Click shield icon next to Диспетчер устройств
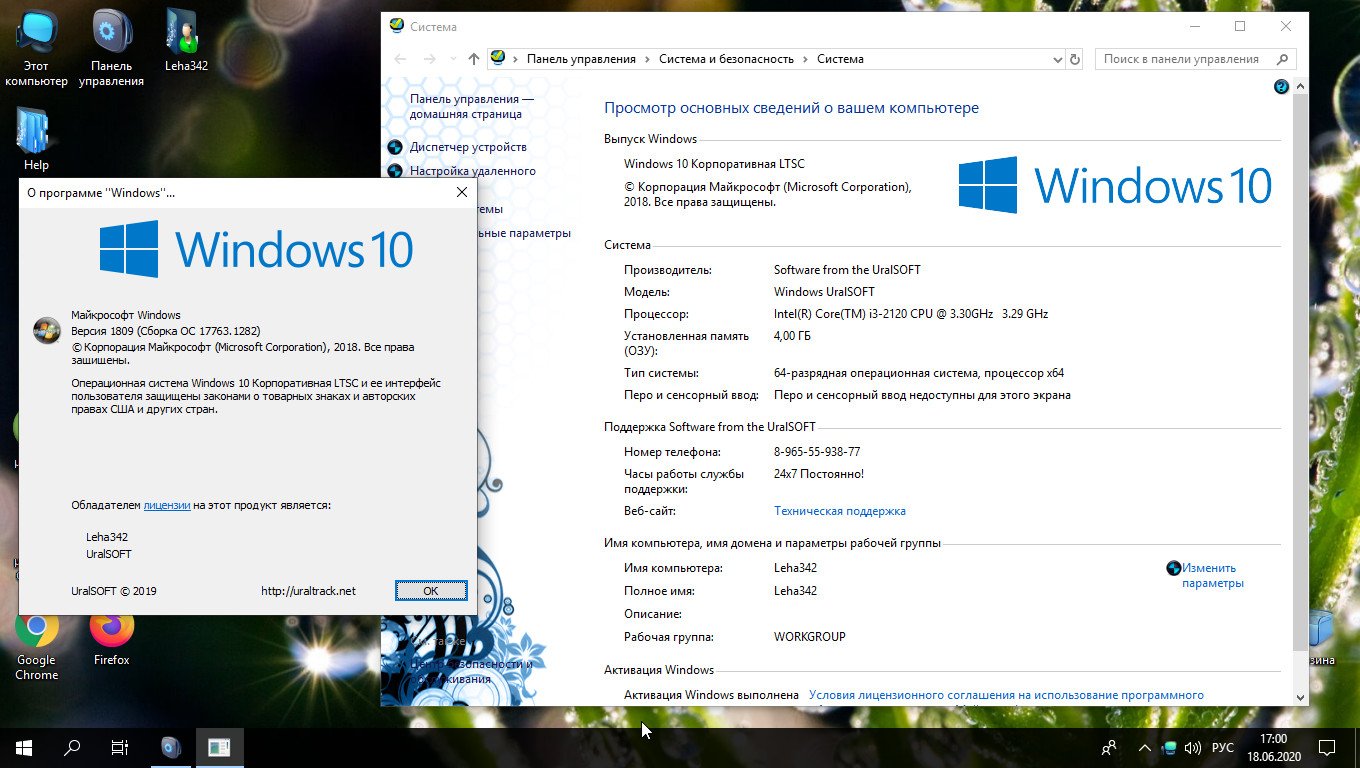Image resolution: width=1360 pixels, height=768 pixels. (394, 147)
